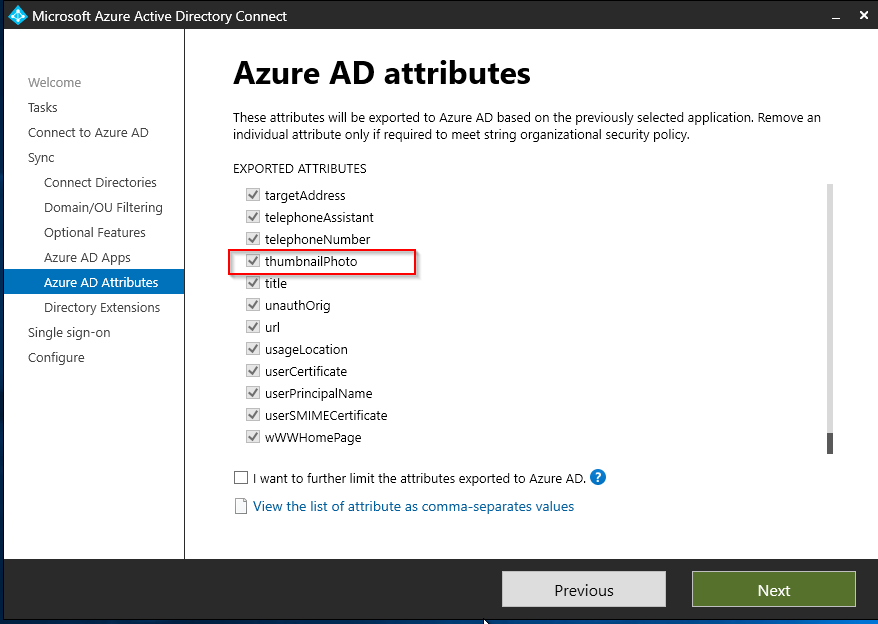Select Directory Extensions in the sidebar
The height and width of the screenshot is (624, 878).
(x=102, y=307)
